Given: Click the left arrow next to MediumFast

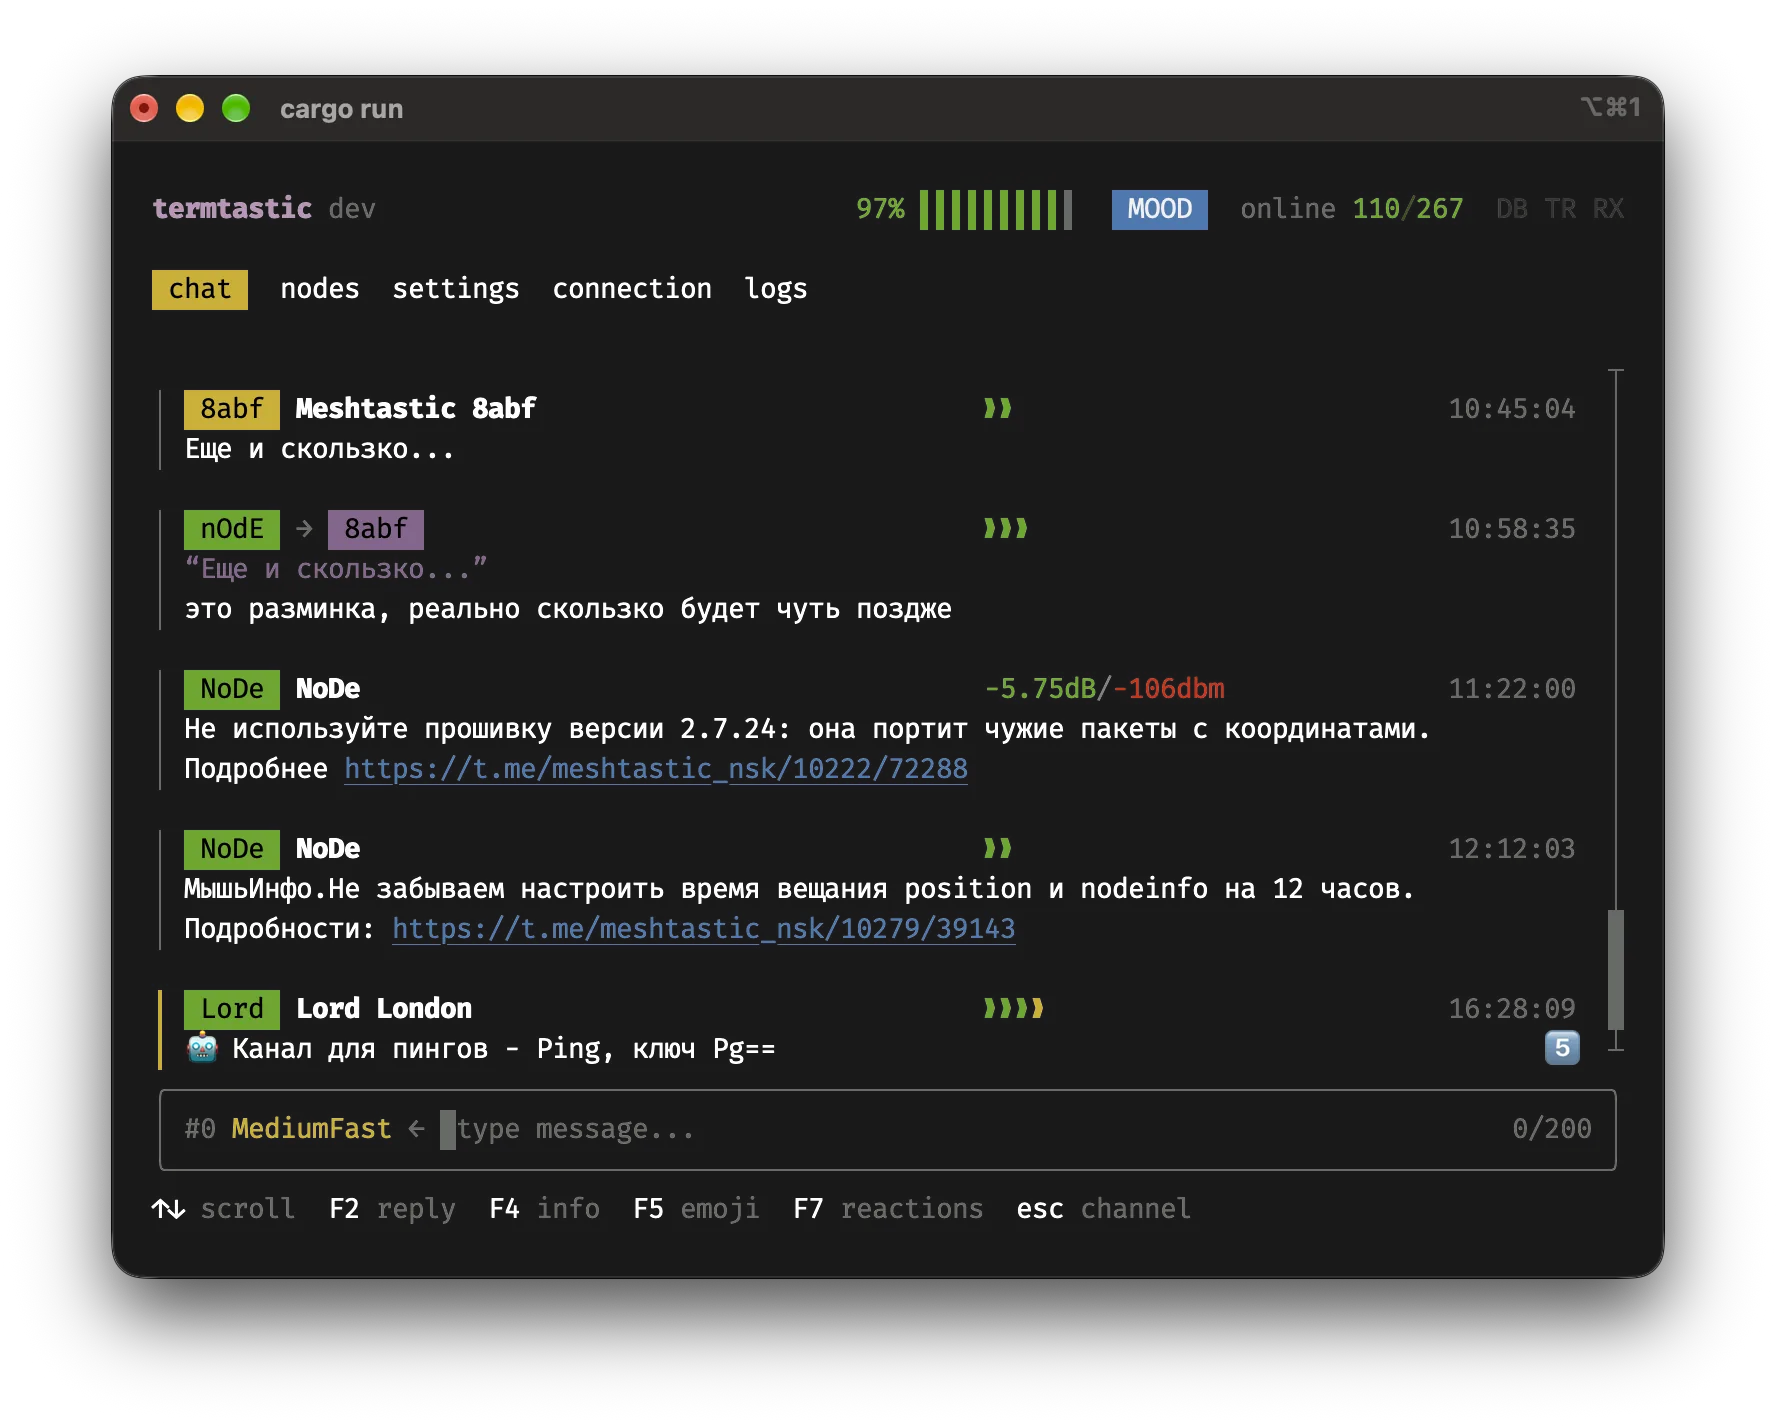Looking at the screenshot, I should (416, 1129).
